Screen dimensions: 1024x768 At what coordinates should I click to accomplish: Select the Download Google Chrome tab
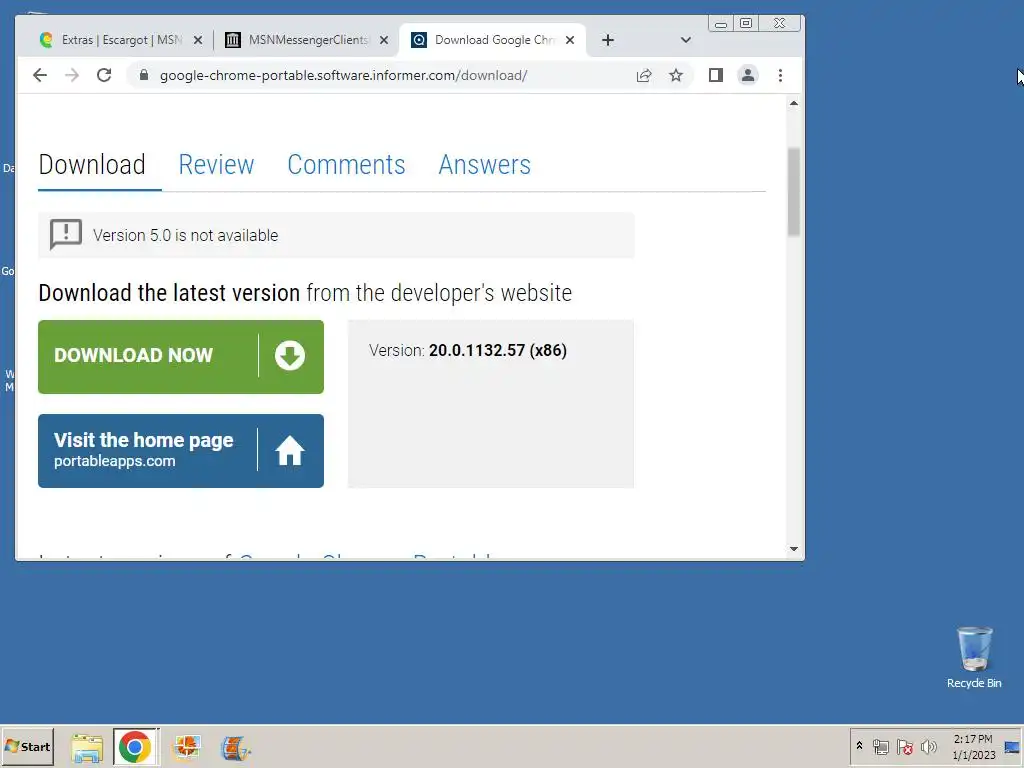pos(490,40)
